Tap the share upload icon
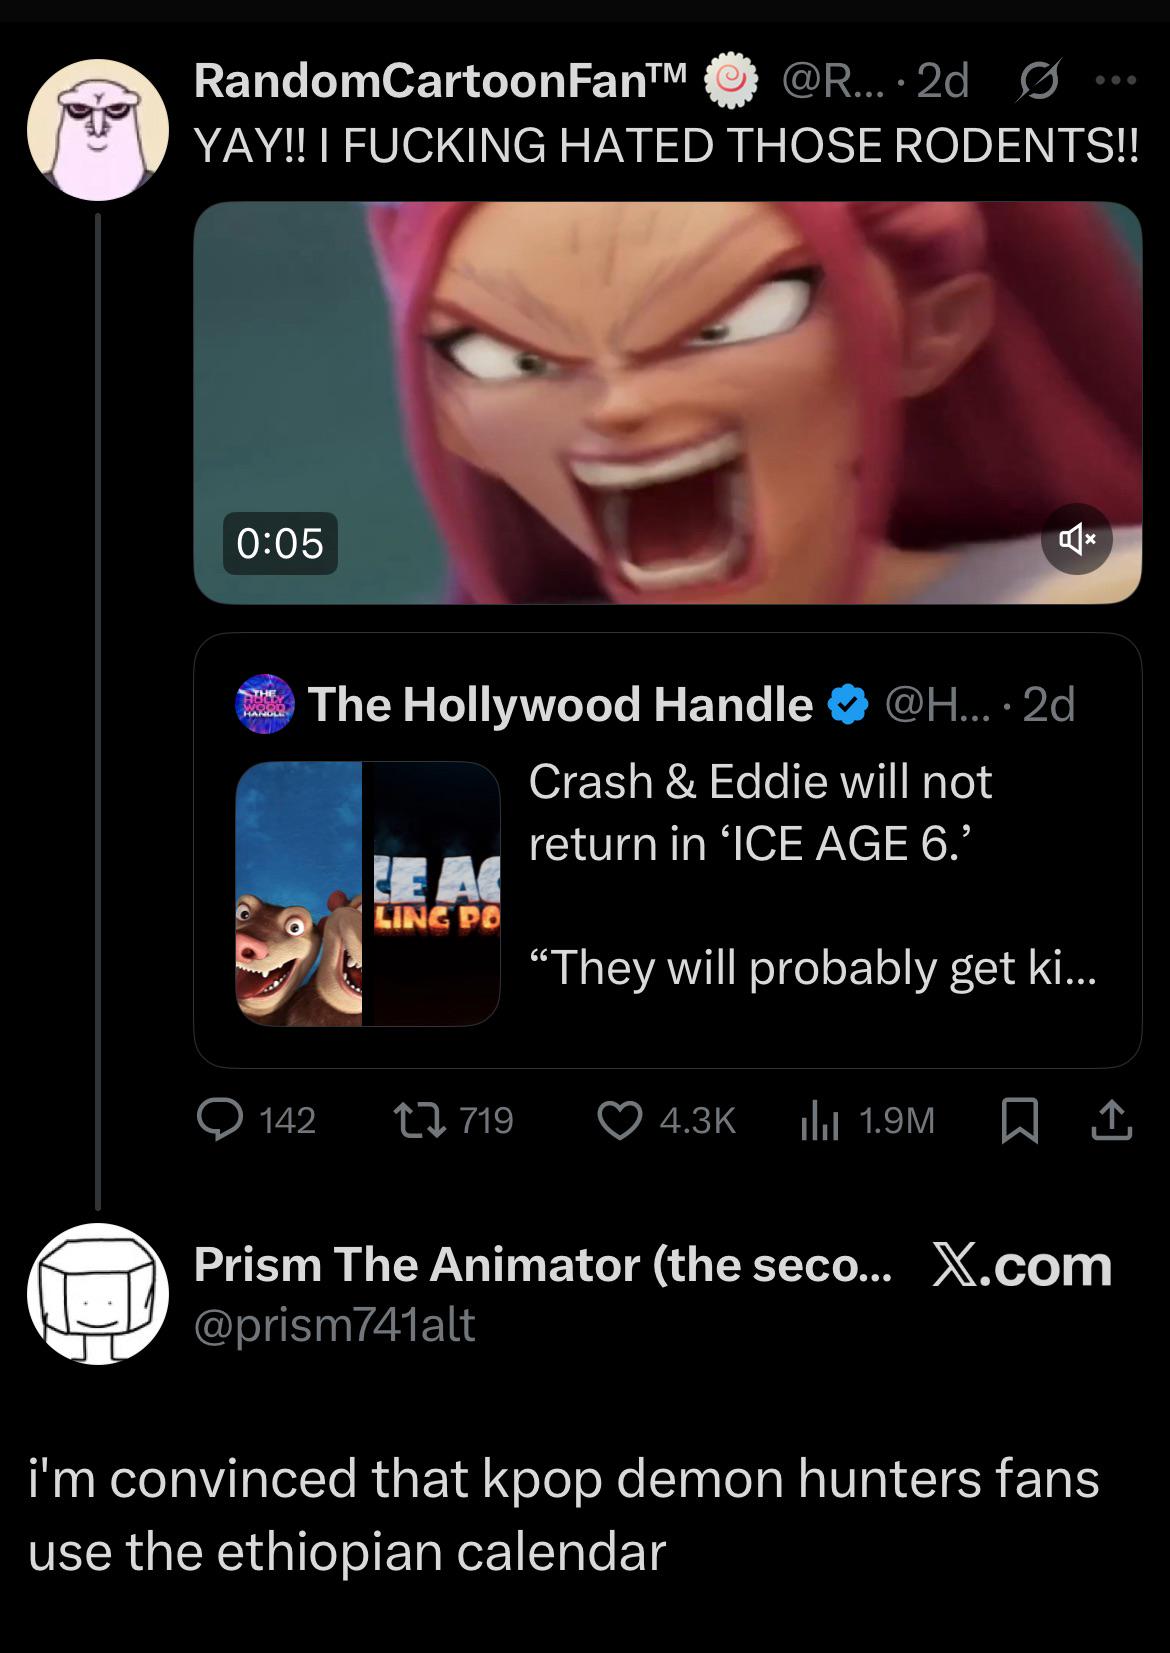Screen dimensions: 1170x1653 point(1111,1120)
